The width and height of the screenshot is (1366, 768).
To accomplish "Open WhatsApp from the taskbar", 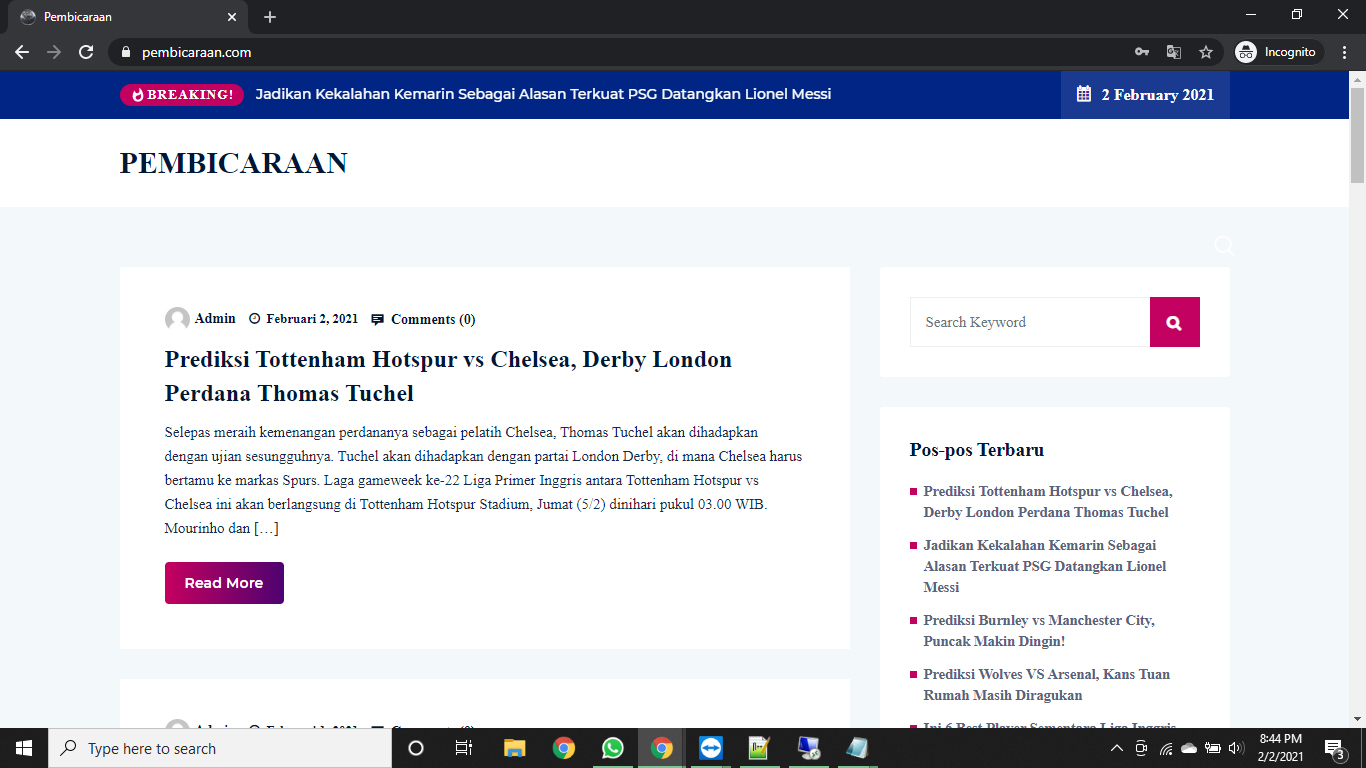I will (612, 748).
